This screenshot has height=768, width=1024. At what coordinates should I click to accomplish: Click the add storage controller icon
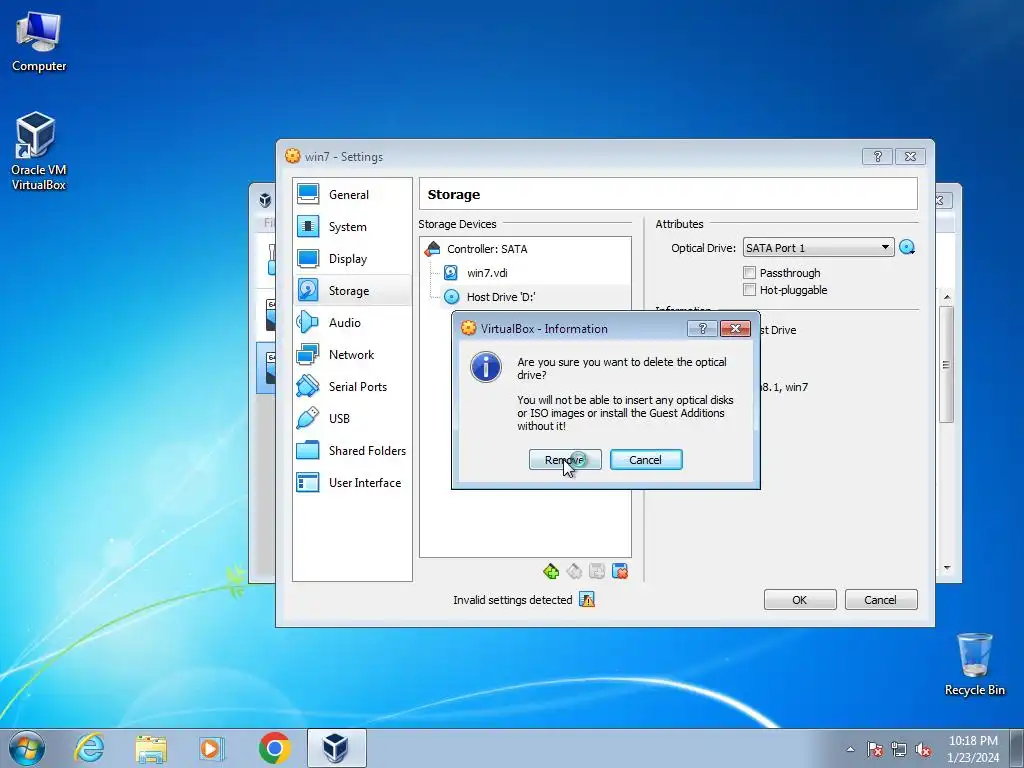point(551,571)
